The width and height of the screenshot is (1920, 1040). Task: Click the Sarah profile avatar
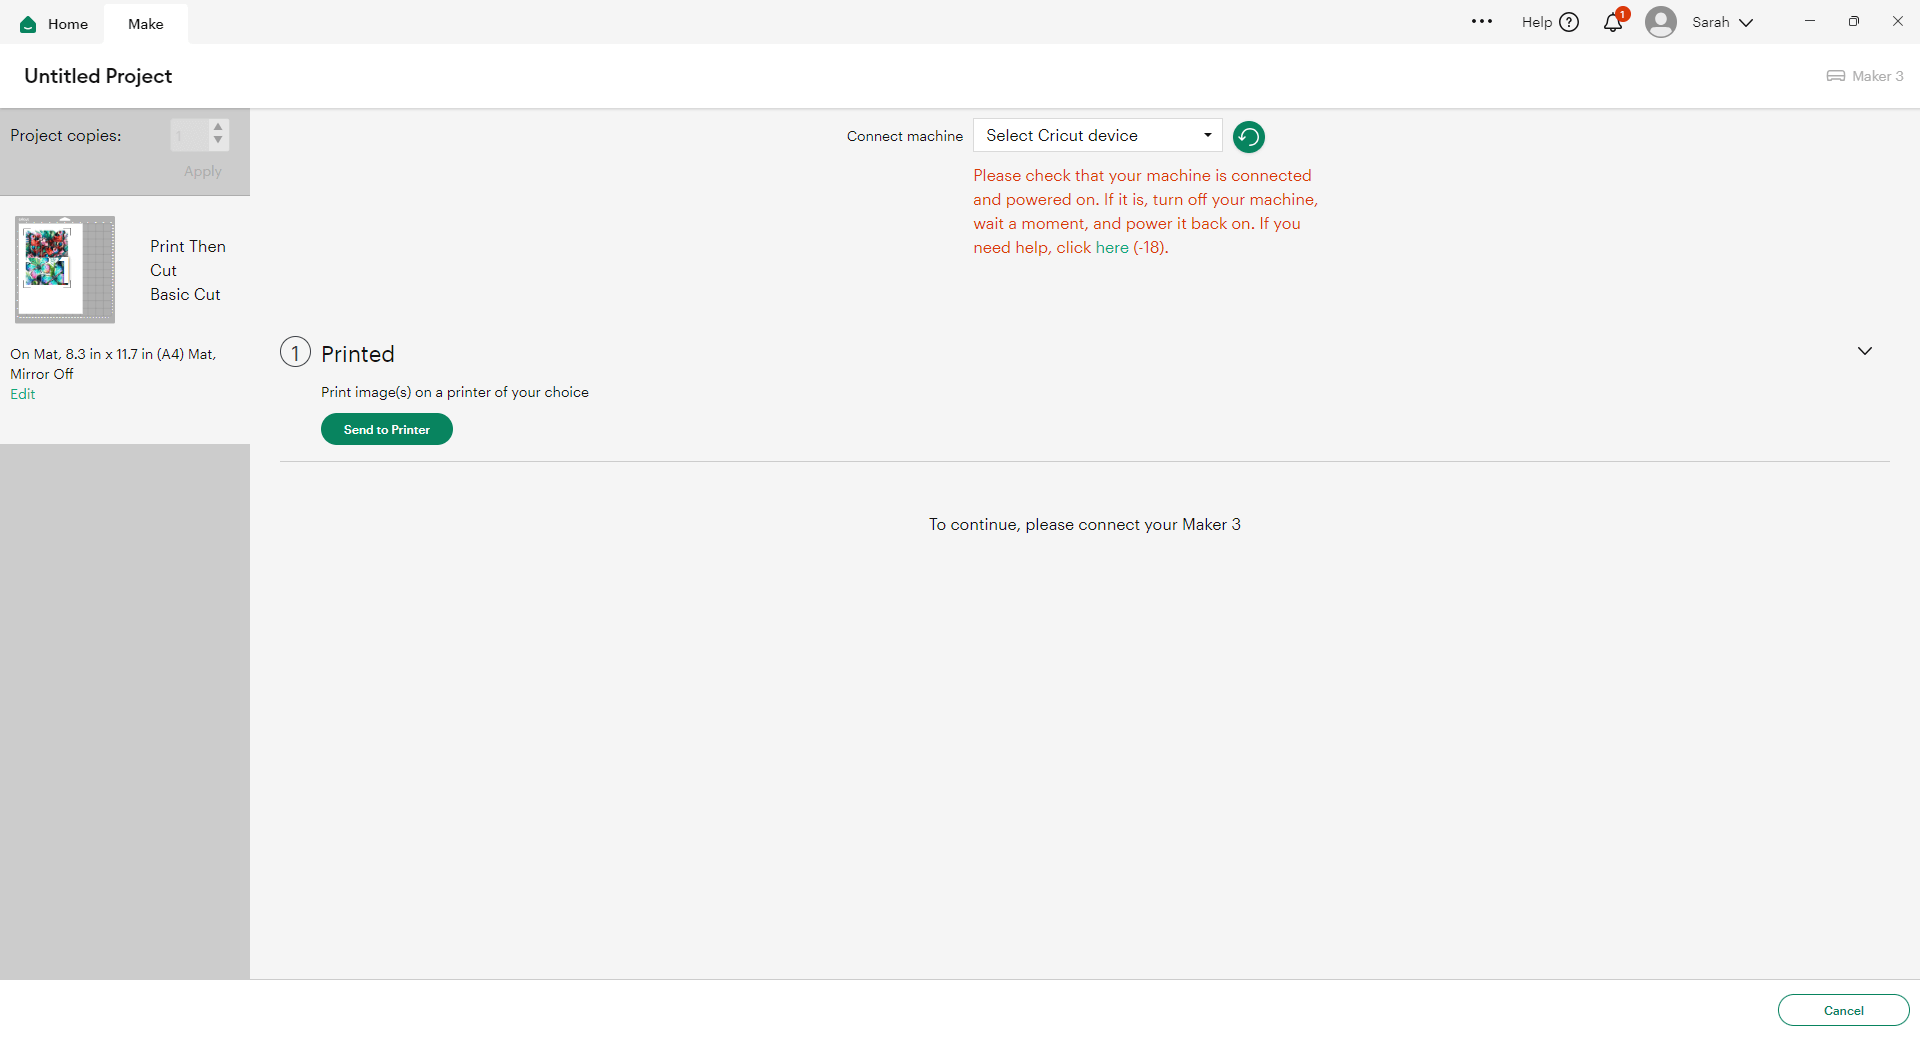tap(1661, 22)
